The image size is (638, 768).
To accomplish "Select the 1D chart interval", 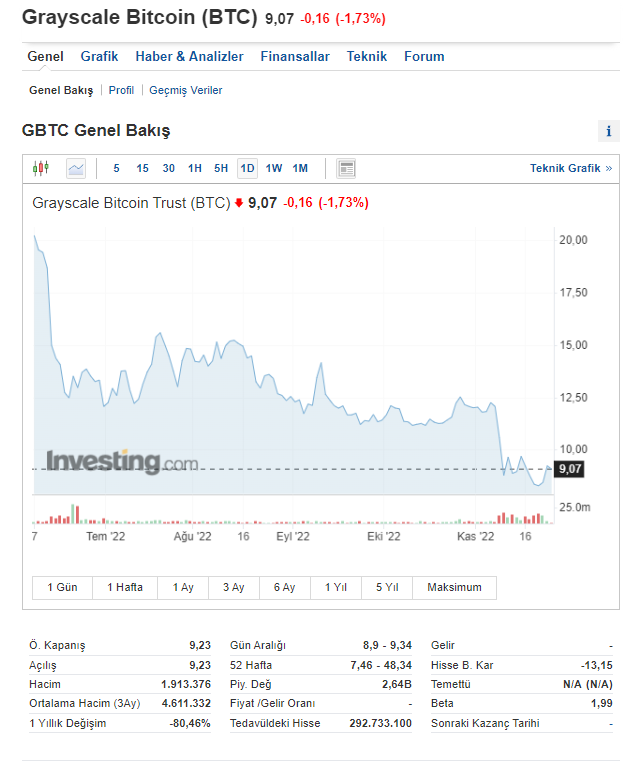I will coord(247,168).
